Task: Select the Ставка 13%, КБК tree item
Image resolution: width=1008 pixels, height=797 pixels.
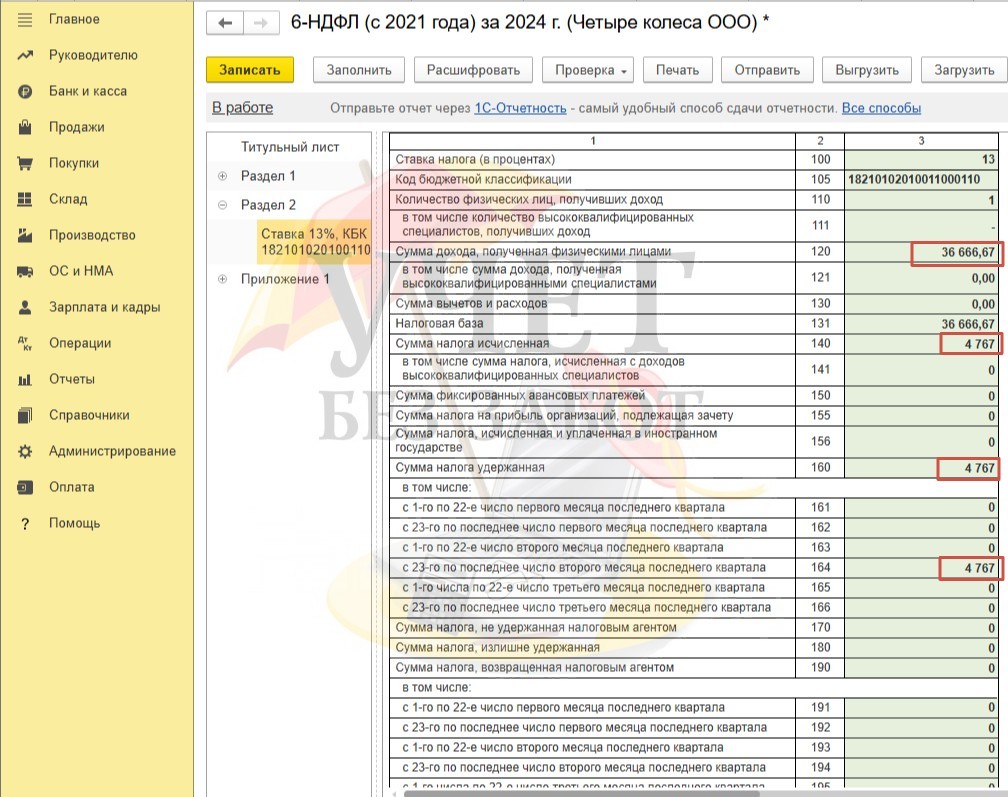Action: (315, 242)
